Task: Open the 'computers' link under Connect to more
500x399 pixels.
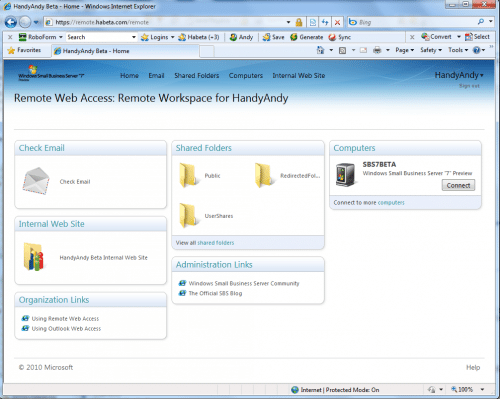Action: [x=391, y=203]
